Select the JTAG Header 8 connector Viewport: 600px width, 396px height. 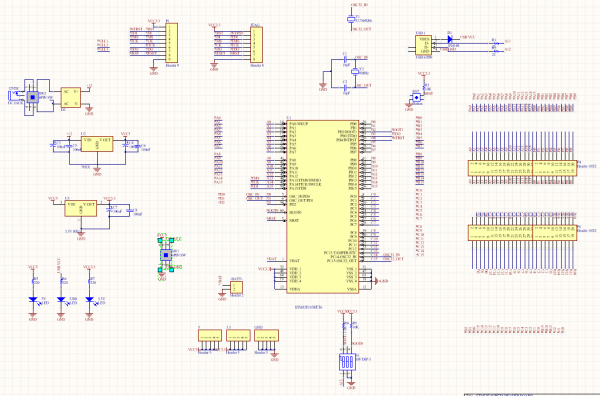point(256,45)
